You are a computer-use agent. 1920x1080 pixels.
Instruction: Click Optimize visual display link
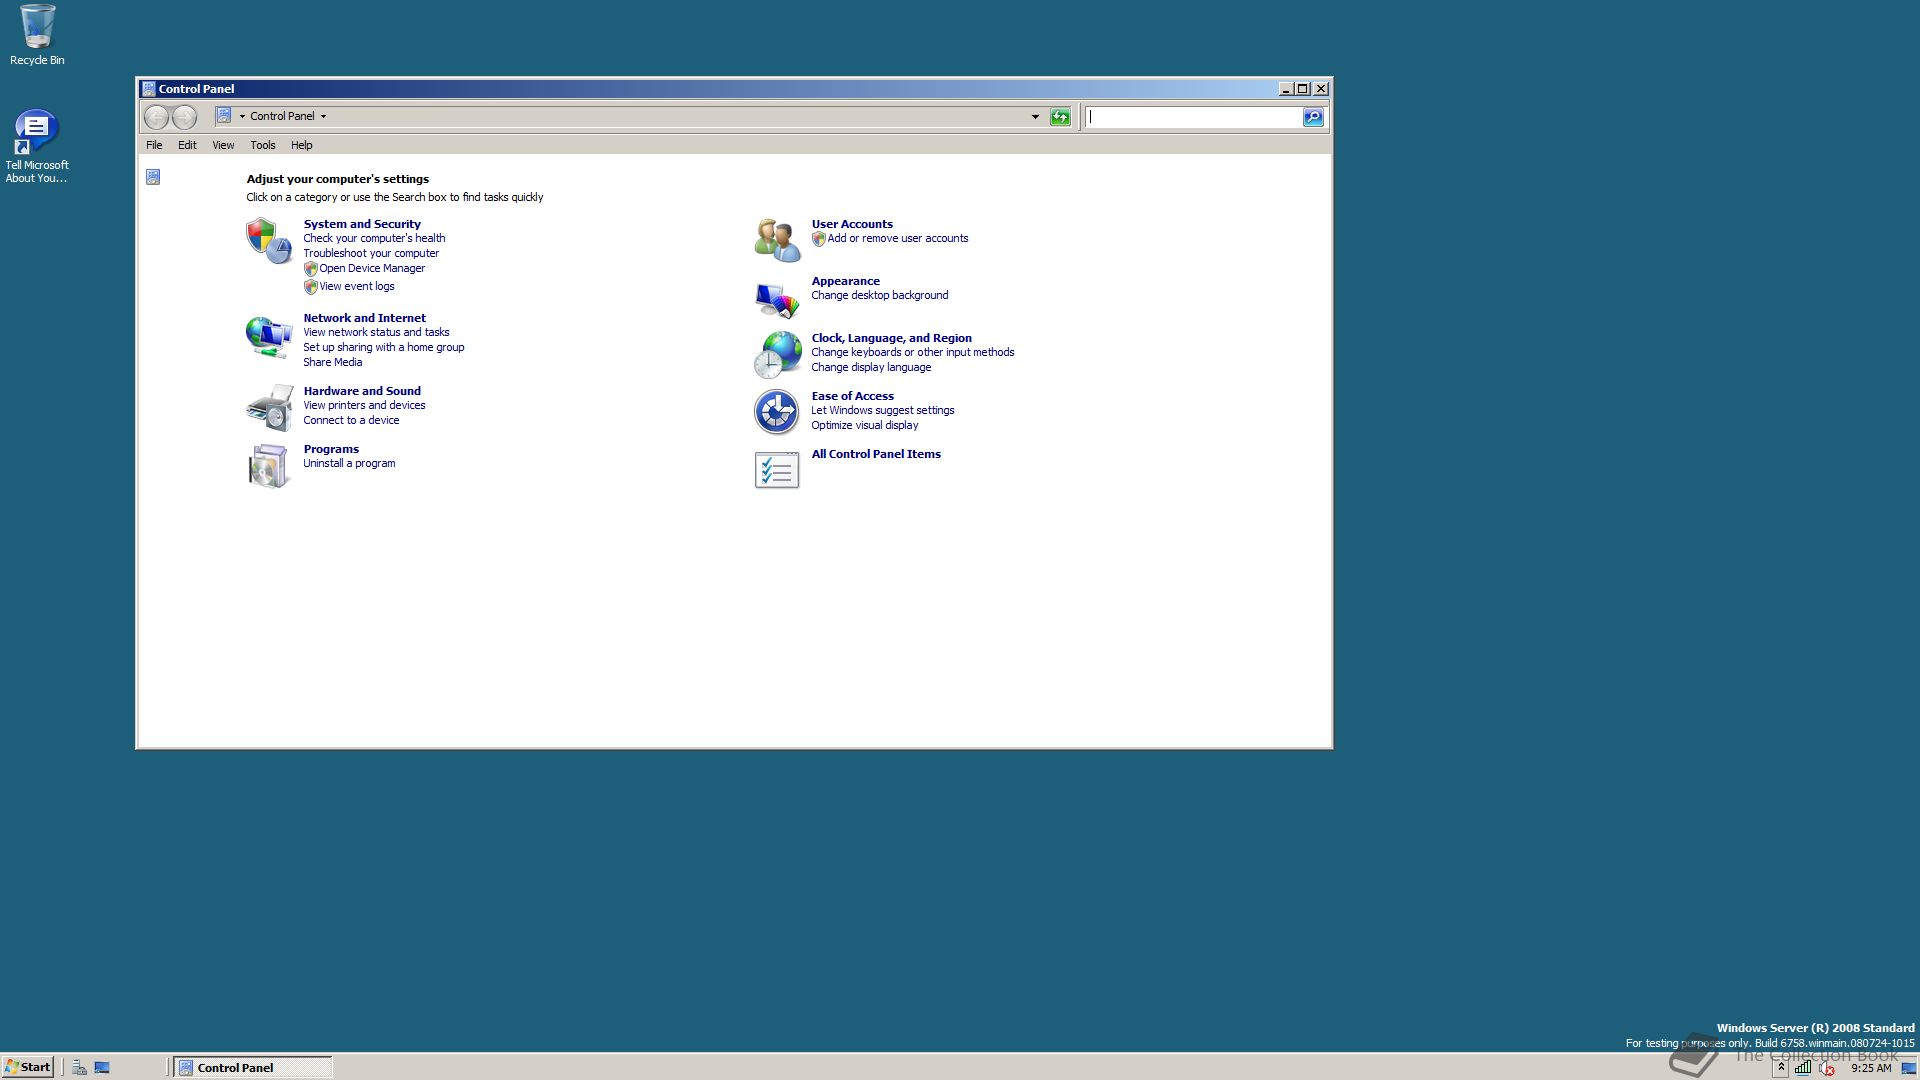click(865, 425)
